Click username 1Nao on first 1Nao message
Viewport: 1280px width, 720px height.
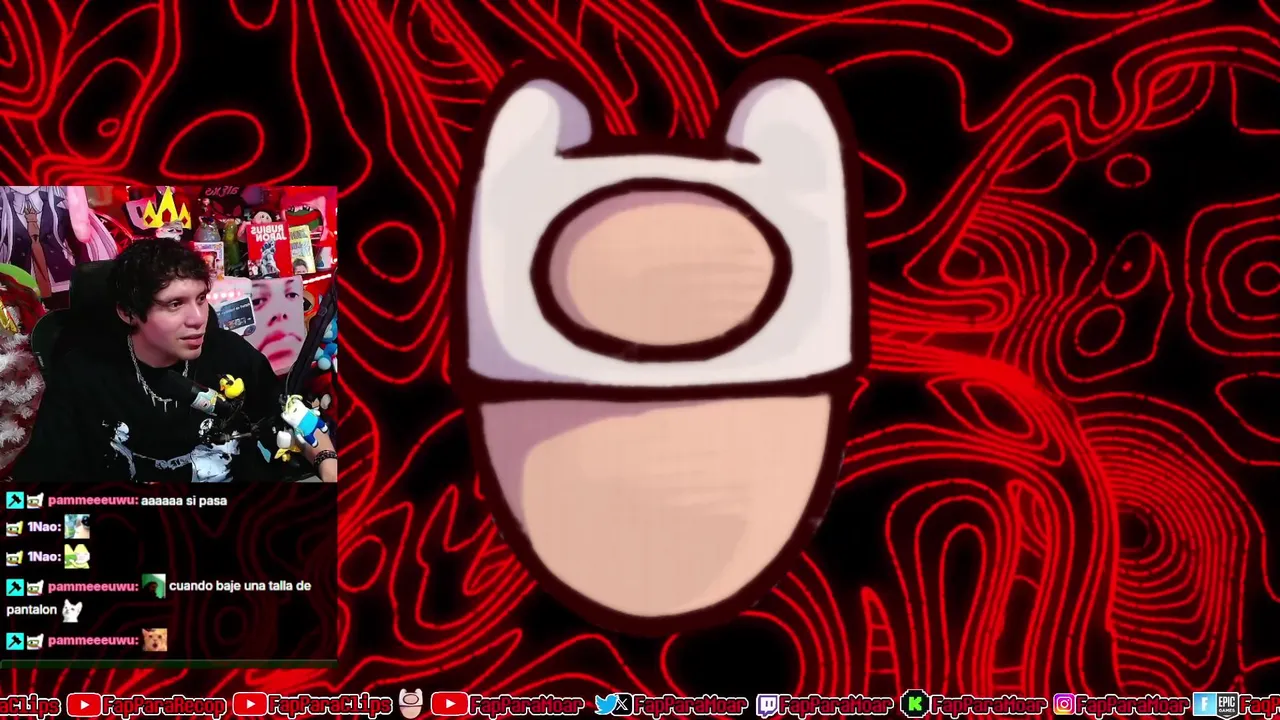click(42, 528)
